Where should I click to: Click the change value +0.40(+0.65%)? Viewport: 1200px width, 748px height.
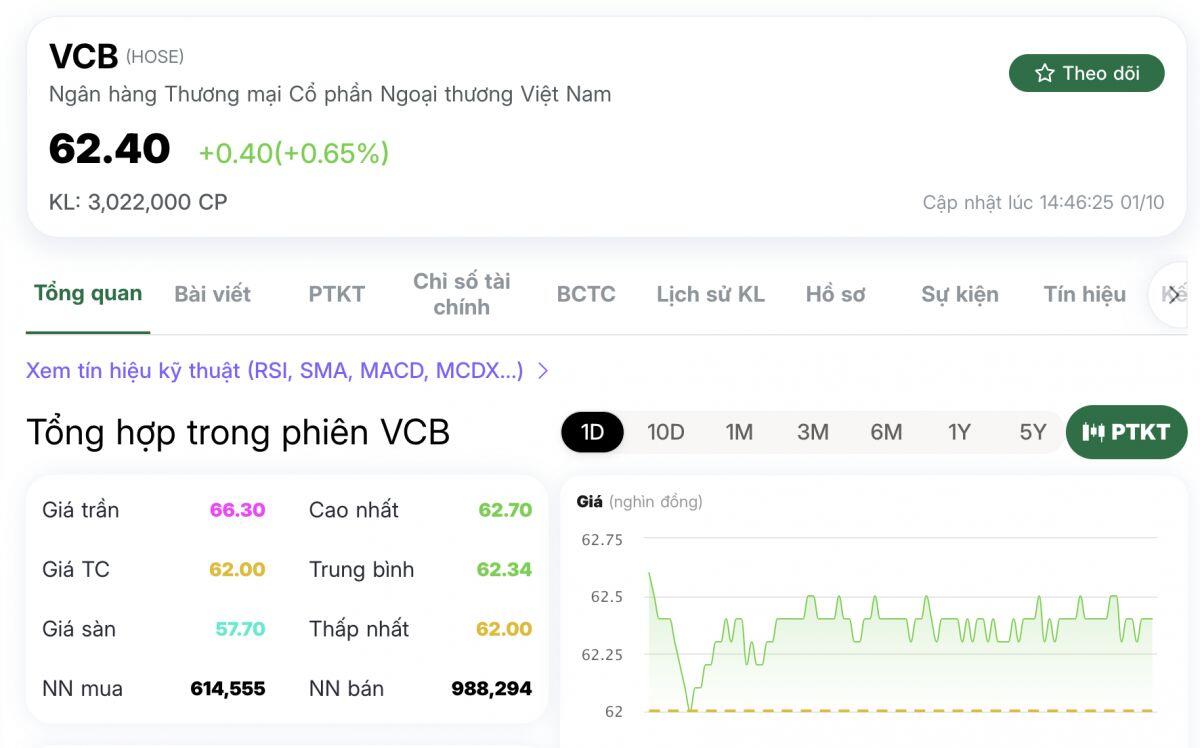[294, 153]
